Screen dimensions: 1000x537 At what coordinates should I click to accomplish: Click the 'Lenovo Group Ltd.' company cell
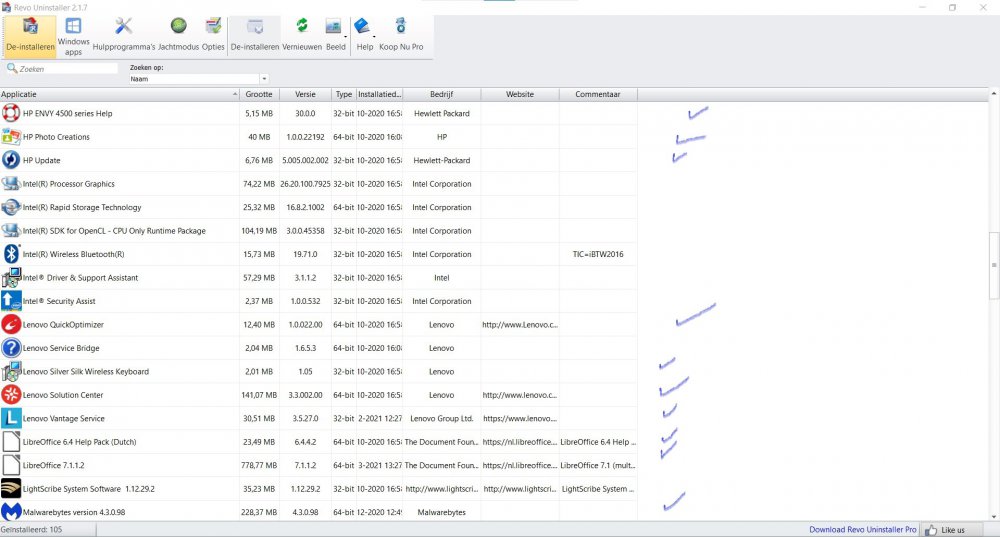click(441, 418)
